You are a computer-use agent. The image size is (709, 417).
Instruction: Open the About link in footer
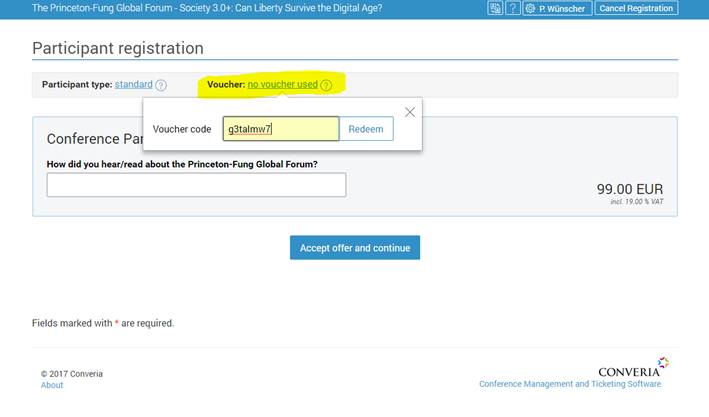point(52,385)
